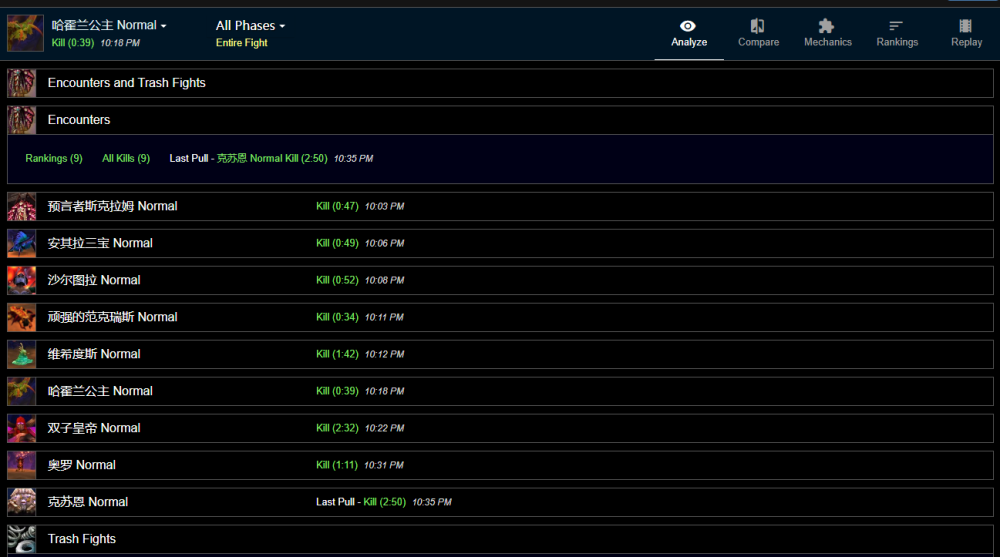Switch to the Compare tab
This screenshot has height=557, width=1000.
click(758, 33)
